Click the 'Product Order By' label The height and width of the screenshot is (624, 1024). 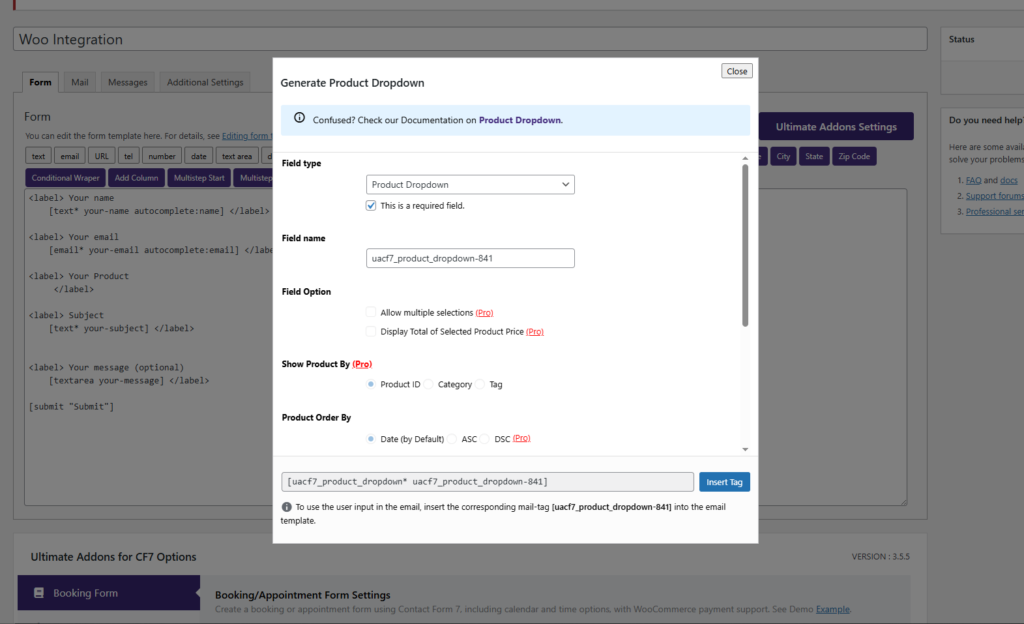point(316,418)
